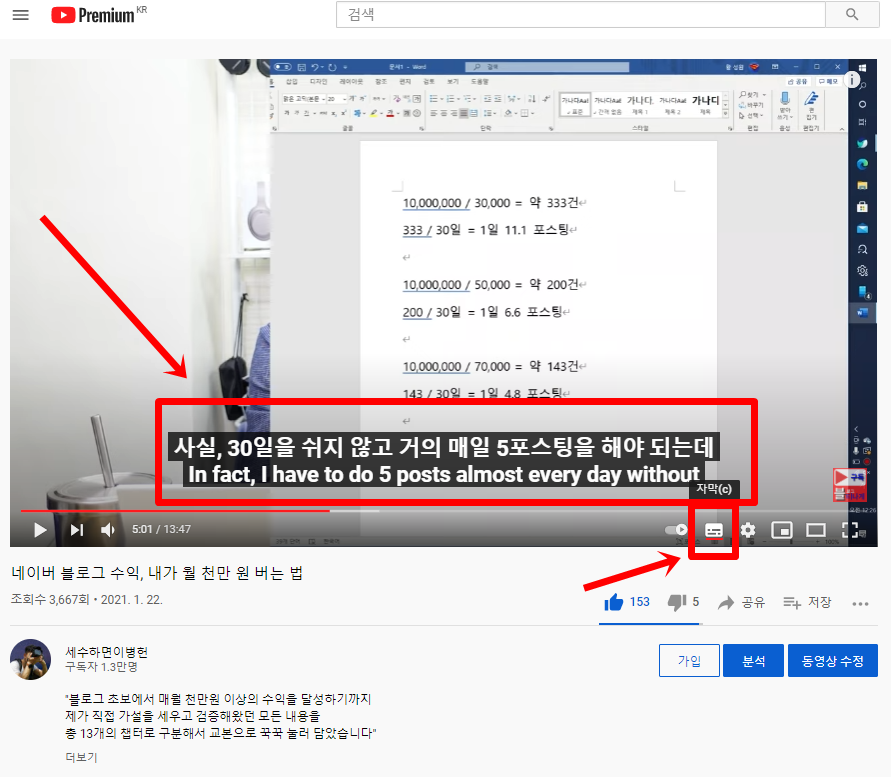Dislike the video with thumbs down

pos(684,602)
